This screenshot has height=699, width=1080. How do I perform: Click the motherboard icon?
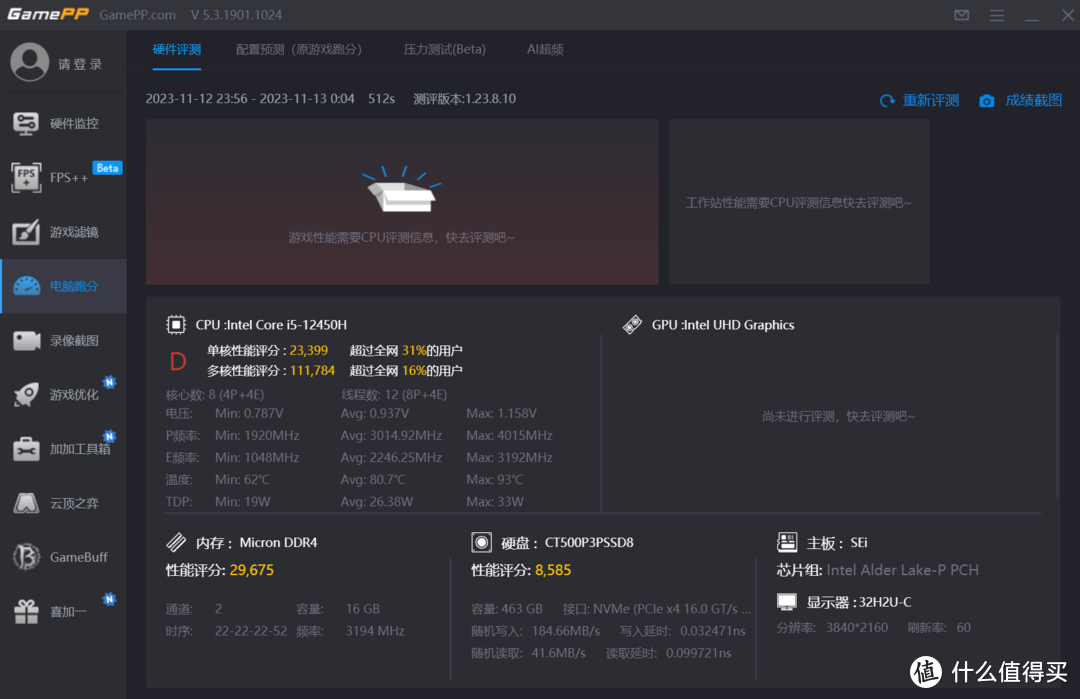tap(787, 543)
